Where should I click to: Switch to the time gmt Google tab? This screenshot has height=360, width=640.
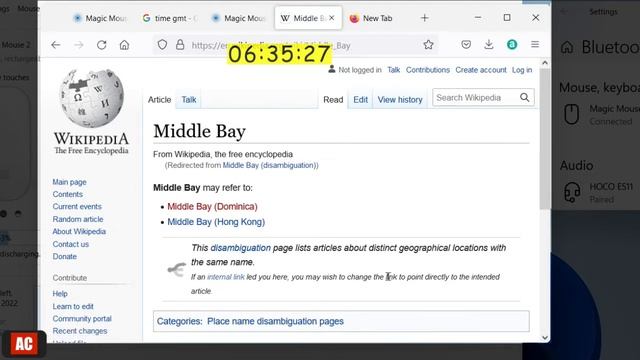pyautogui.click(x=171, y=18)
